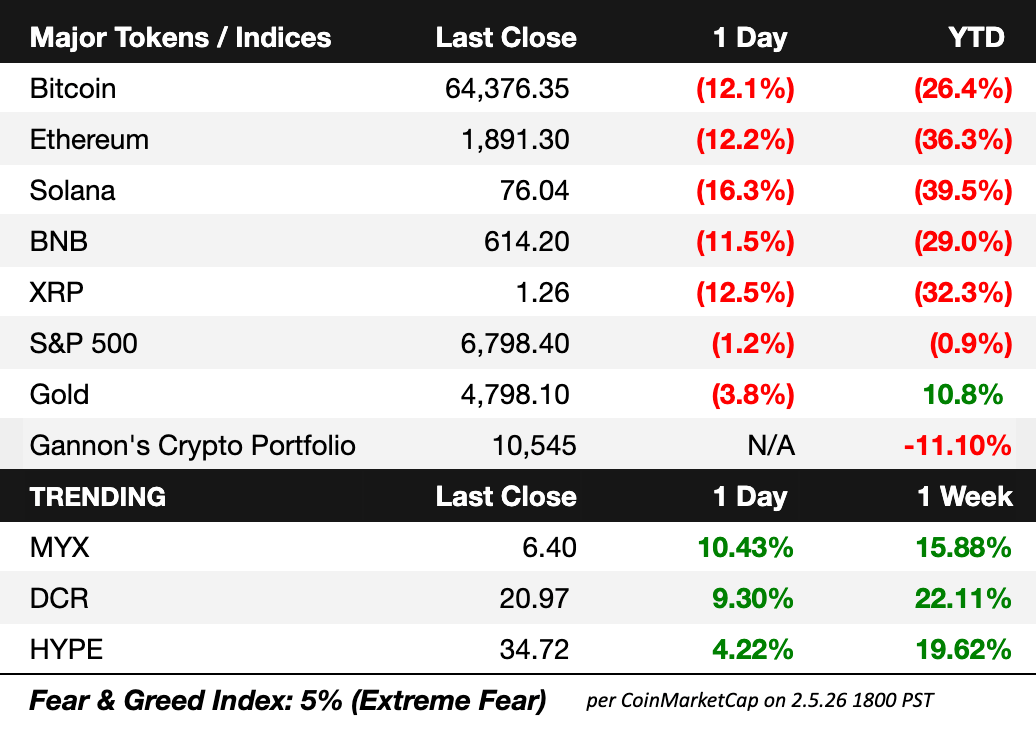
Task: Click the CoinMarketCap source note
Action: click(760, 701)
